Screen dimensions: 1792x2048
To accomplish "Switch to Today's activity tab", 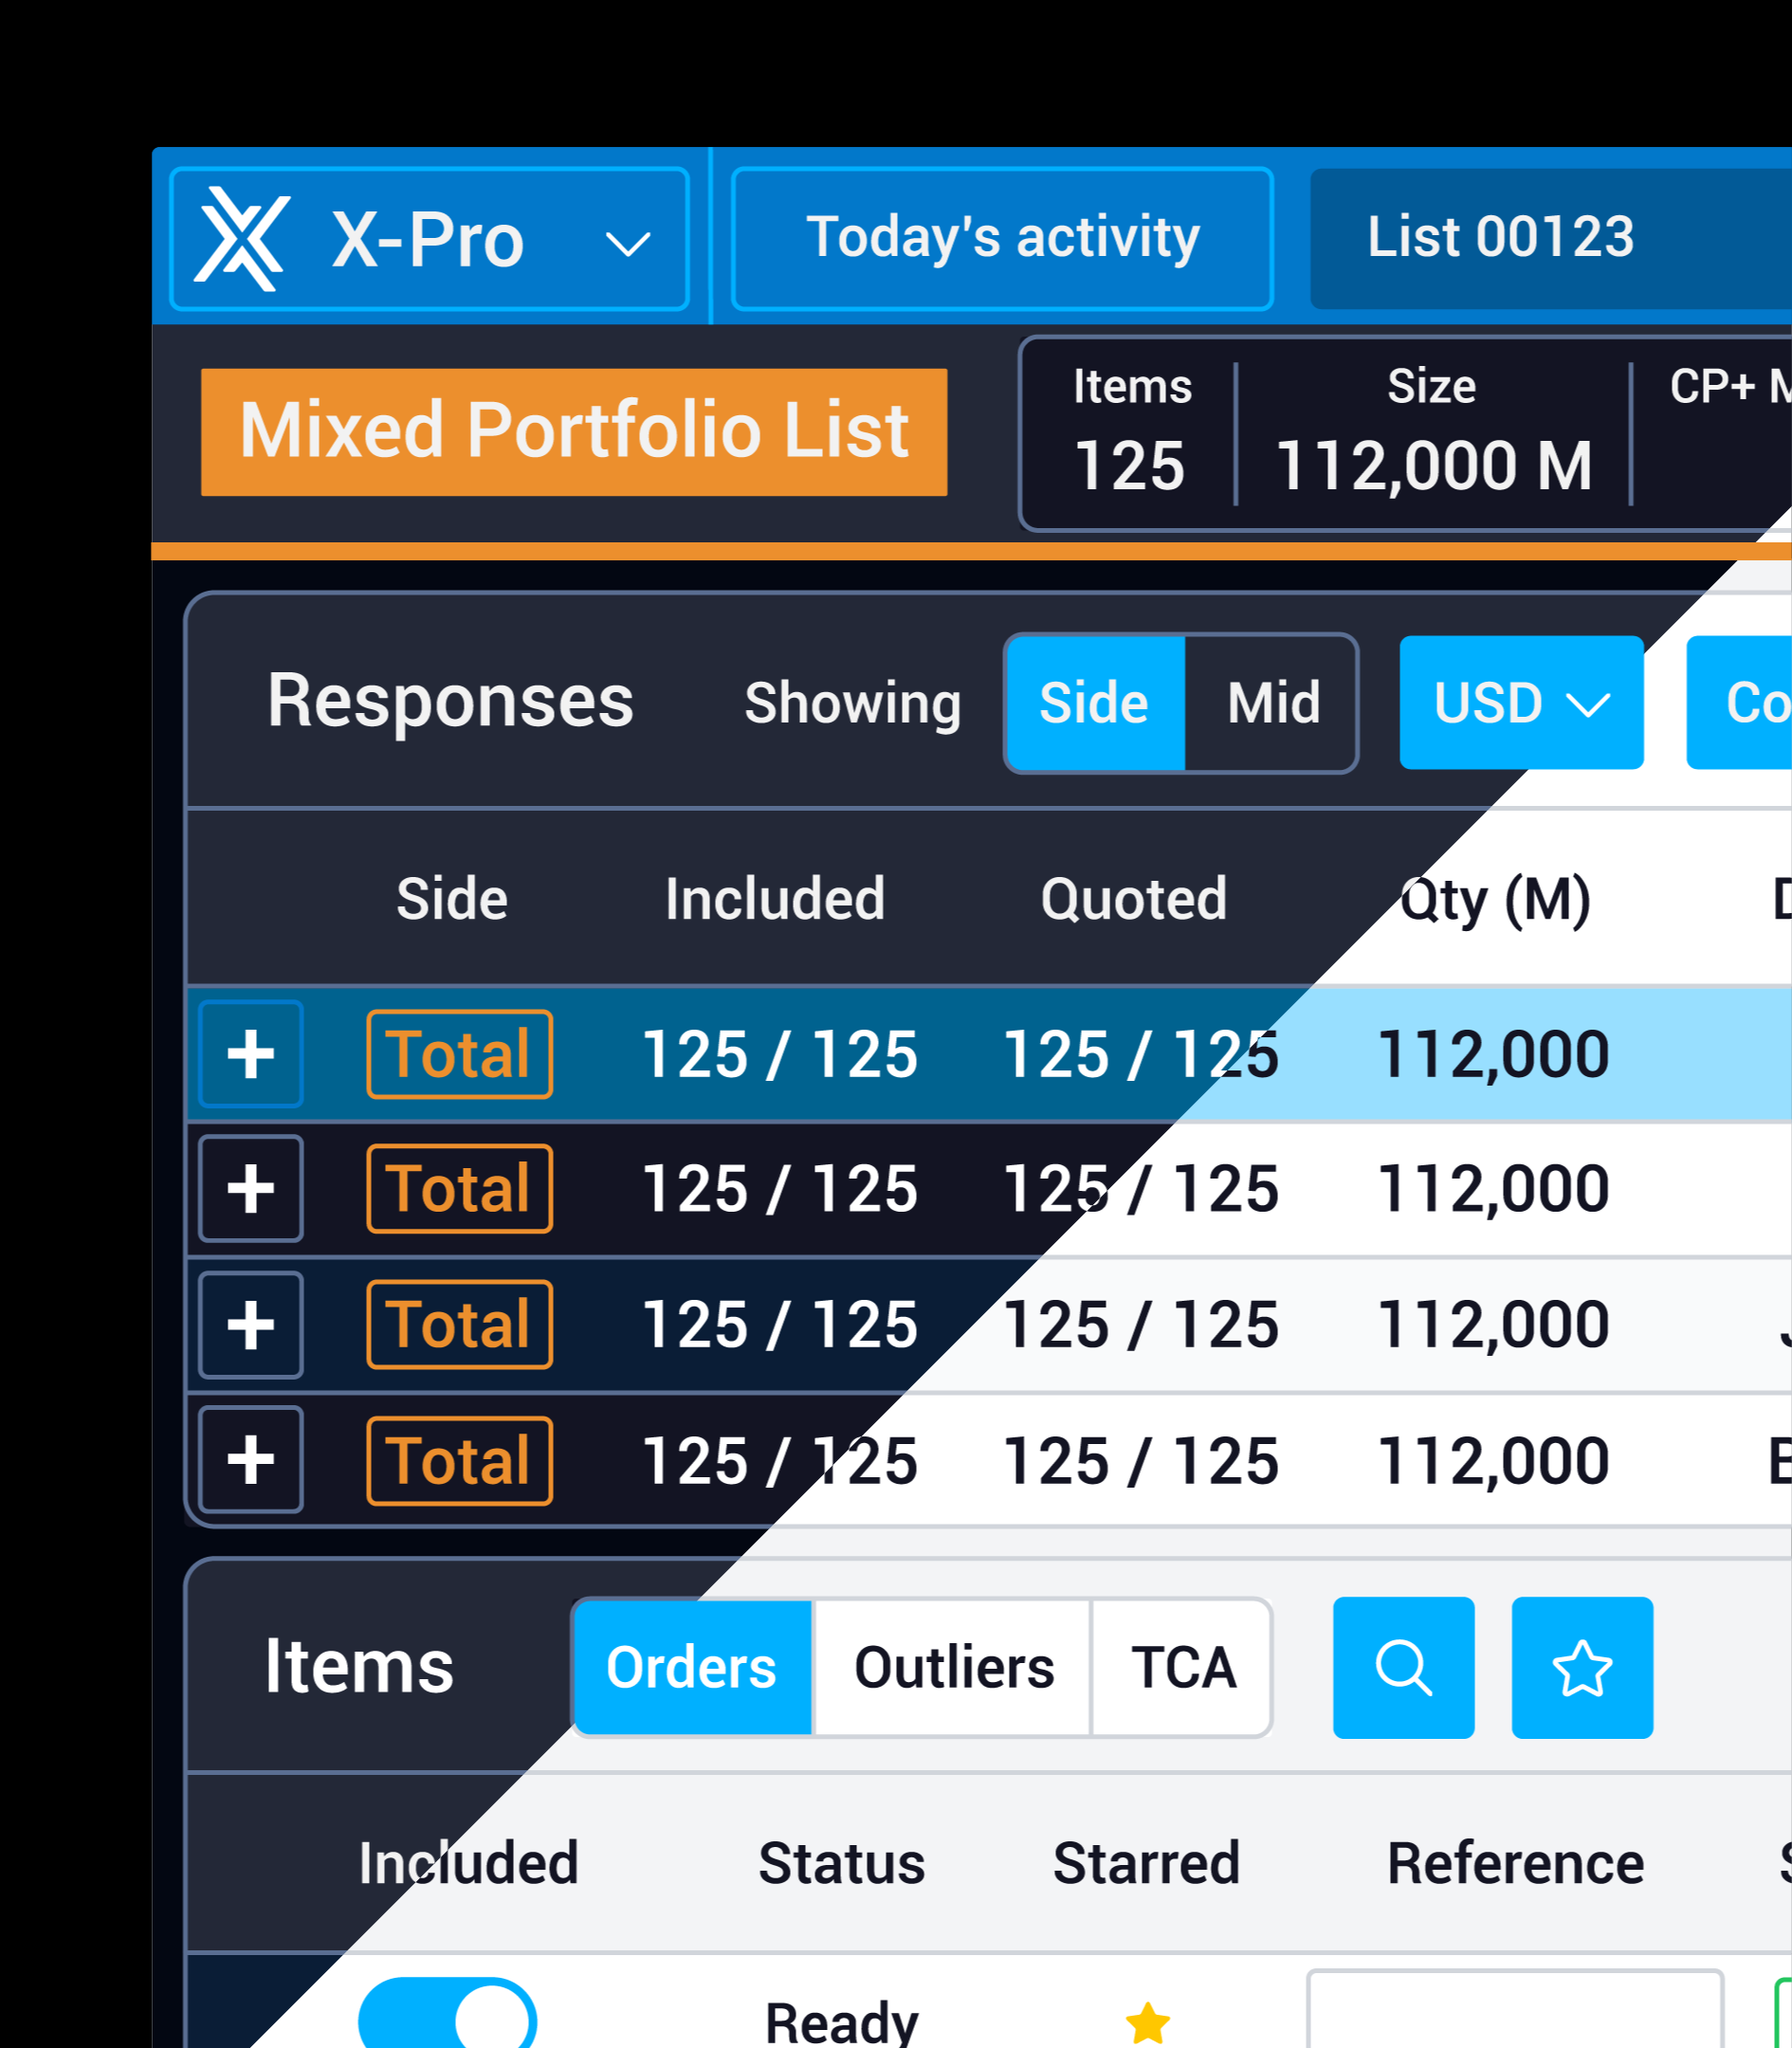I will pos(1002,239).
